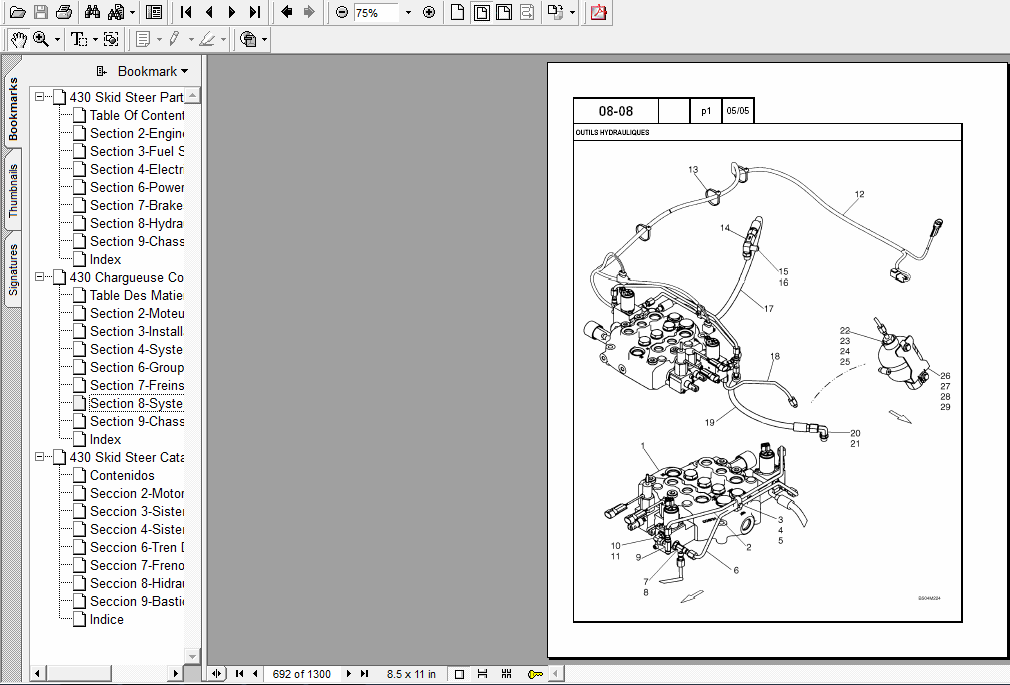Switch to the Thumbnails side tab

click(x=13, y=189)
